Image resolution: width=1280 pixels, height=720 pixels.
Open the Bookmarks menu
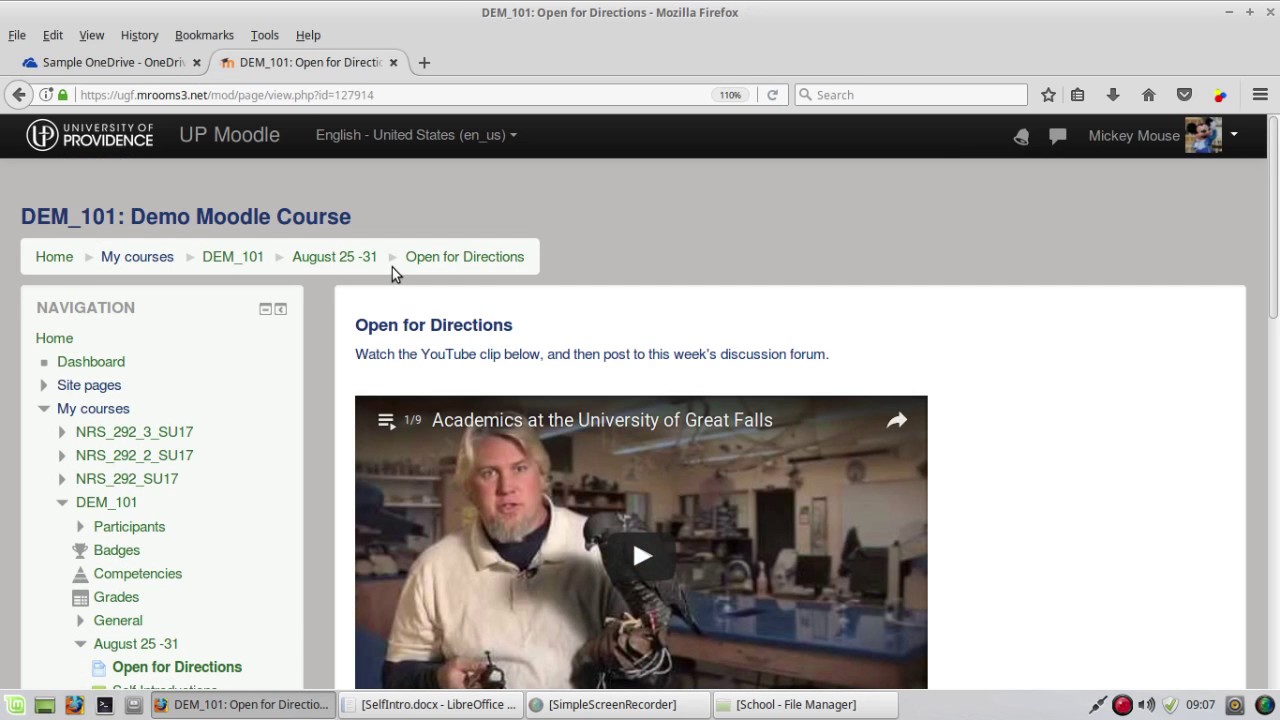coord(204,35)
